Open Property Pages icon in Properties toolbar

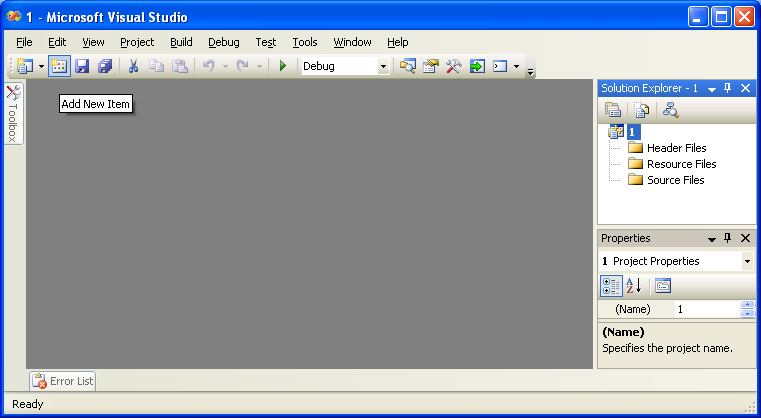(662, 286)
